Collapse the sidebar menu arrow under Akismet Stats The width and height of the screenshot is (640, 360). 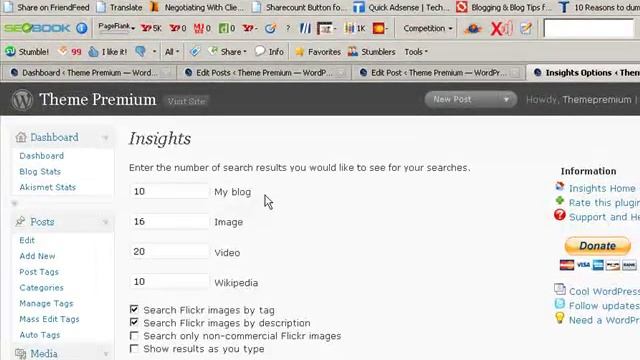click(x=15, y=203)
